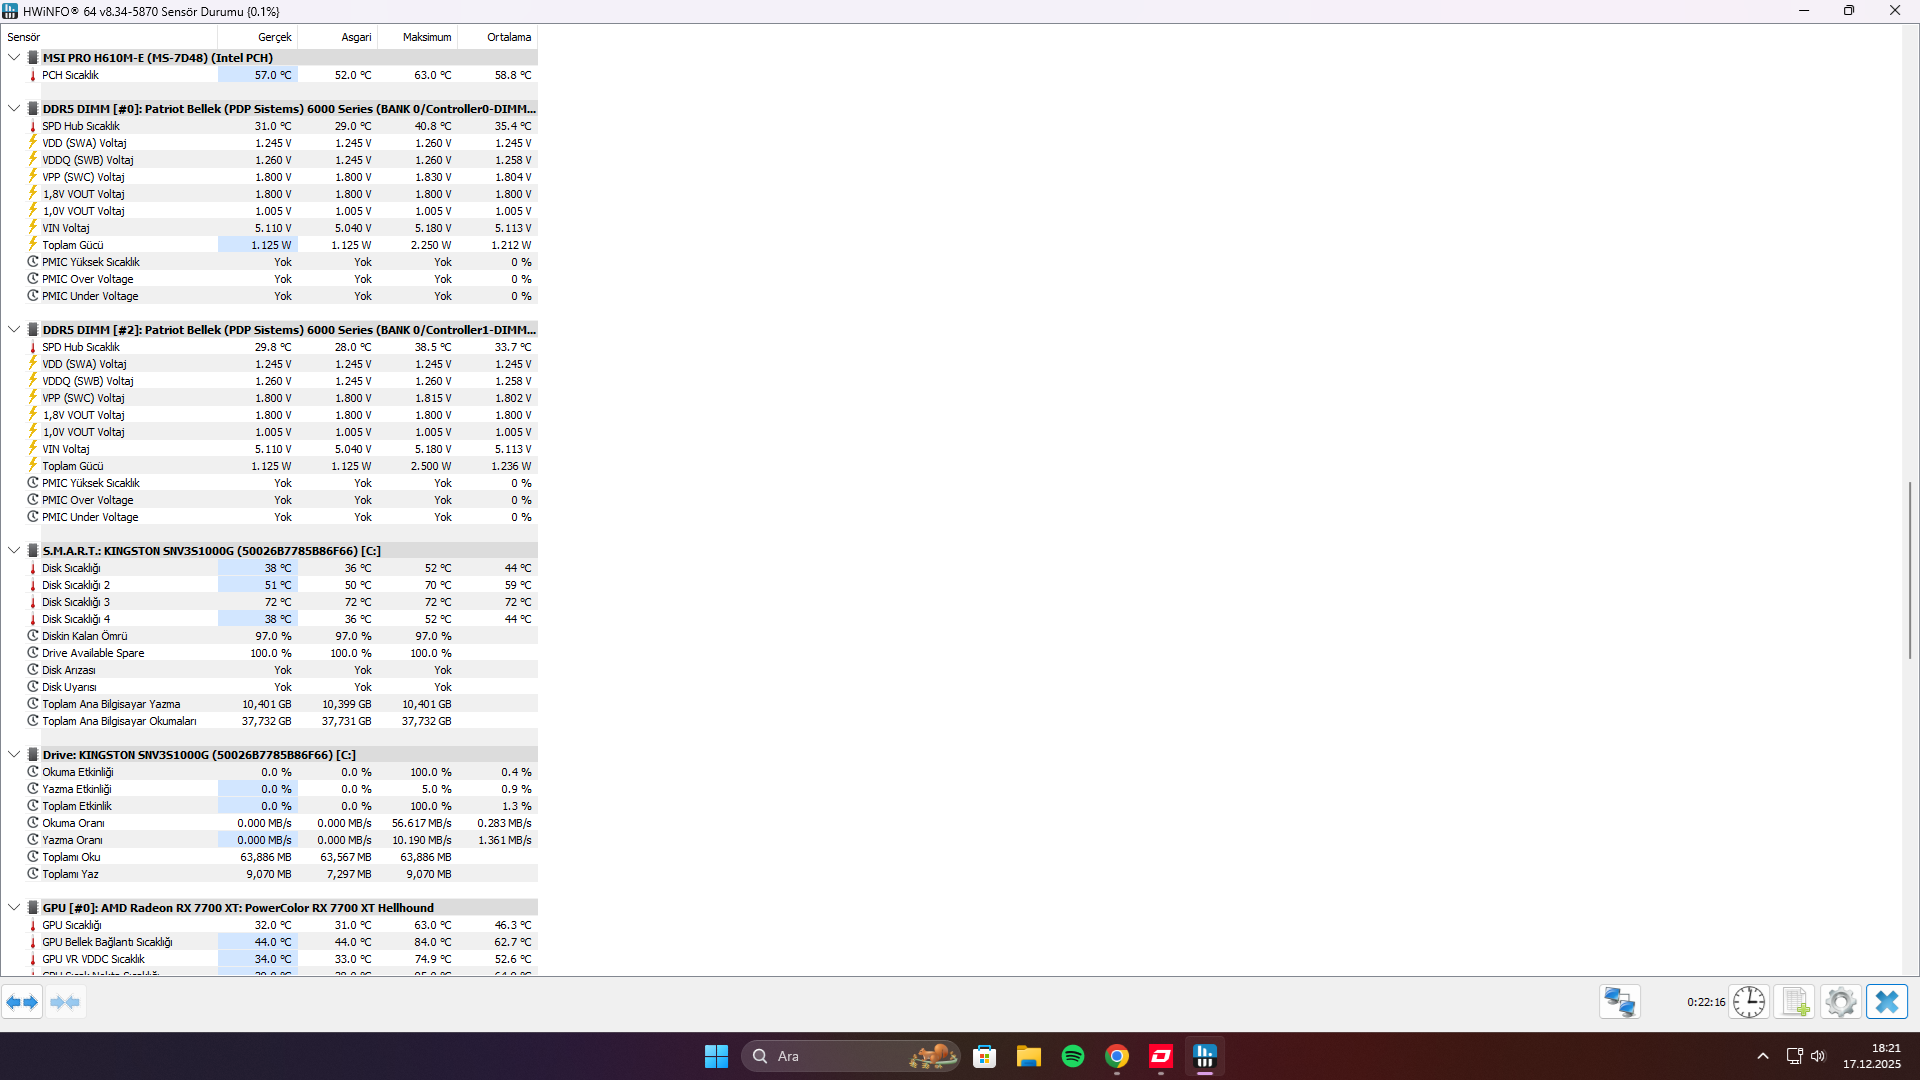Click the thermometer icon beside GPU VR VDDC Sıcaklık

tap(33, 959)
